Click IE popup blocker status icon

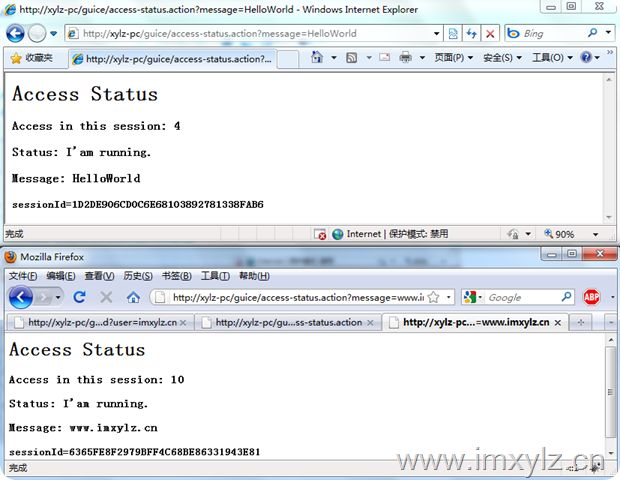click(320, 234)
